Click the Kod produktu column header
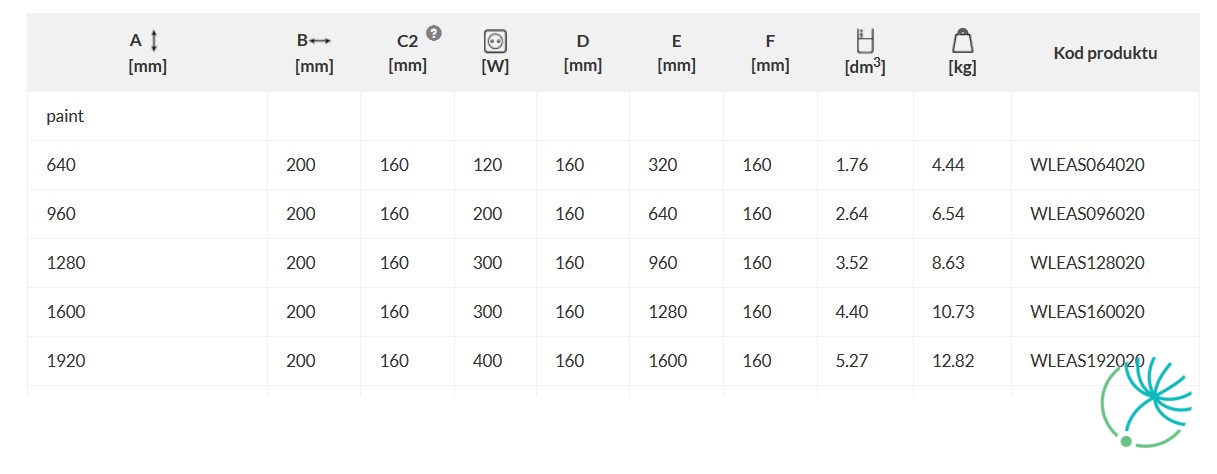Image resolution: width=1217 pixels, height=474 pixels. (1105, 53)
